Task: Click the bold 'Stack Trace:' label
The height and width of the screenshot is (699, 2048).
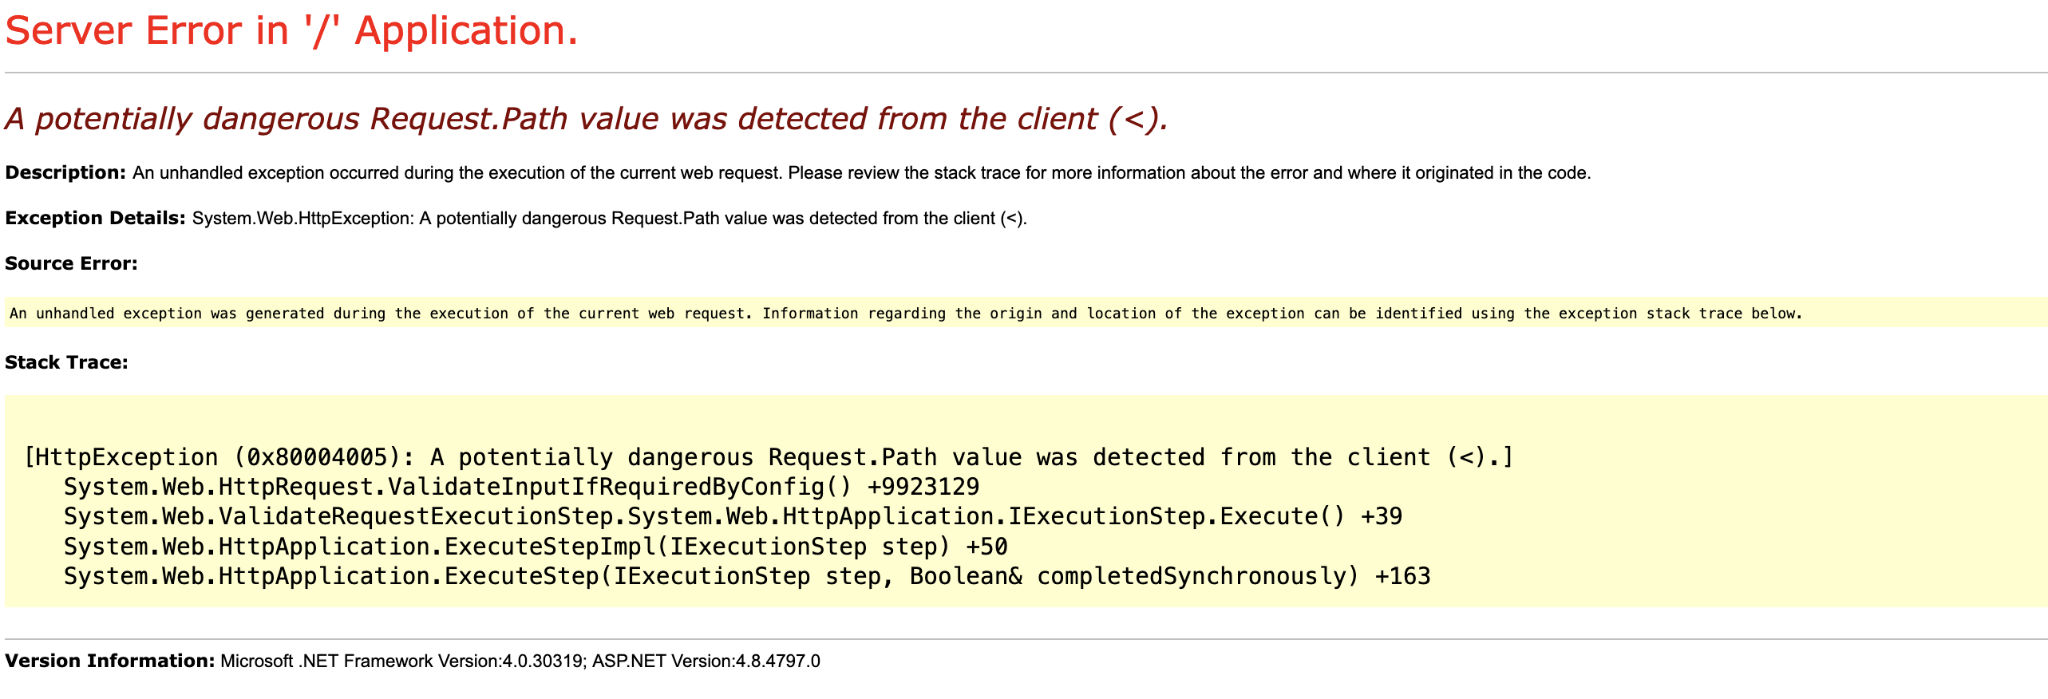Action: coord(66,362)
